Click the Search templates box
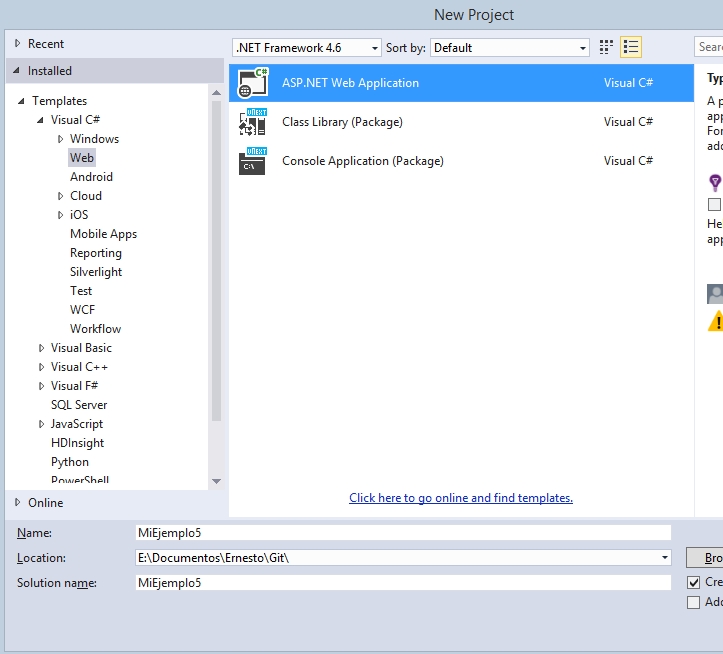 (x=709, y=47)
